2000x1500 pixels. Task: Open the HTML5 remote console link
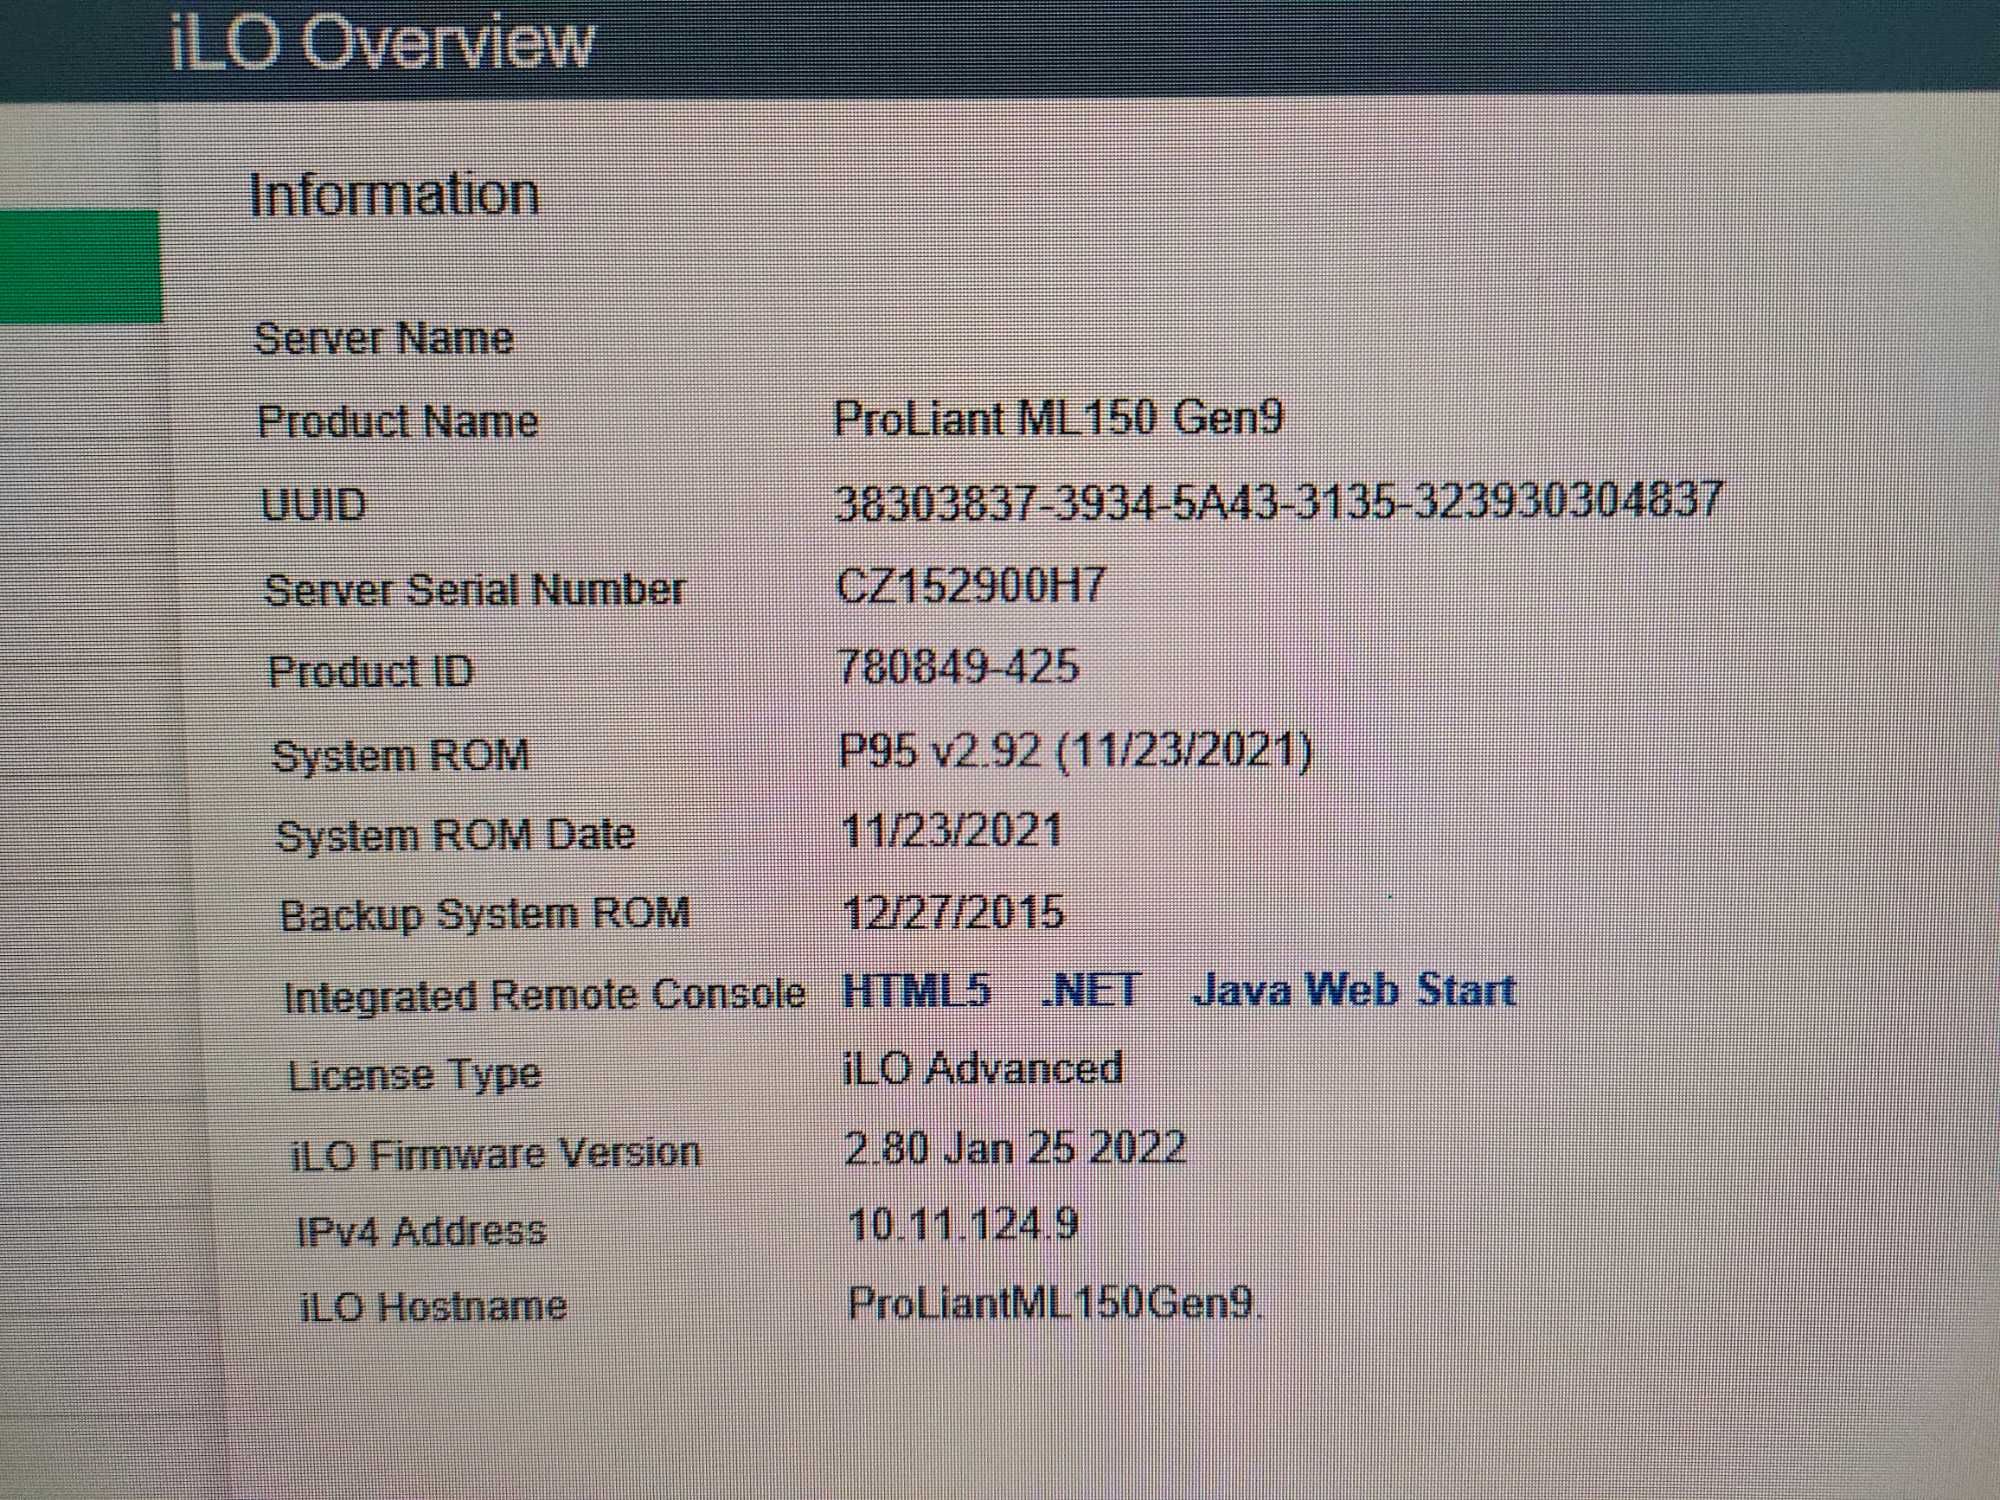[916, 990]
